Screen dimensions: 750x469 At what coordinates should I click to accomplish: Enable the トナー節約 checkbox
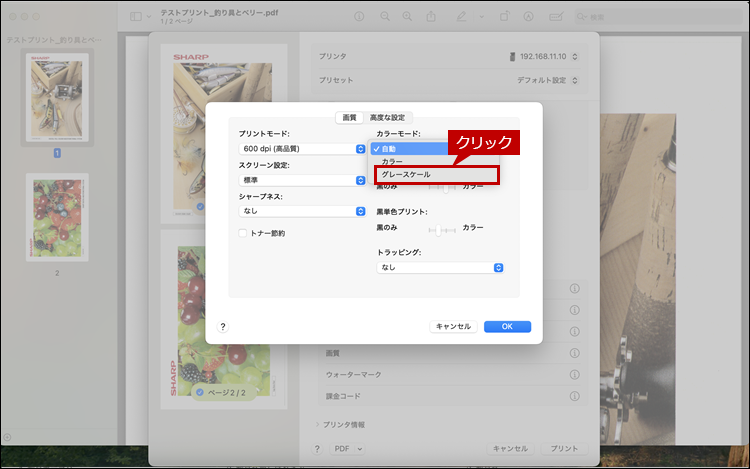tap(243, 233)
